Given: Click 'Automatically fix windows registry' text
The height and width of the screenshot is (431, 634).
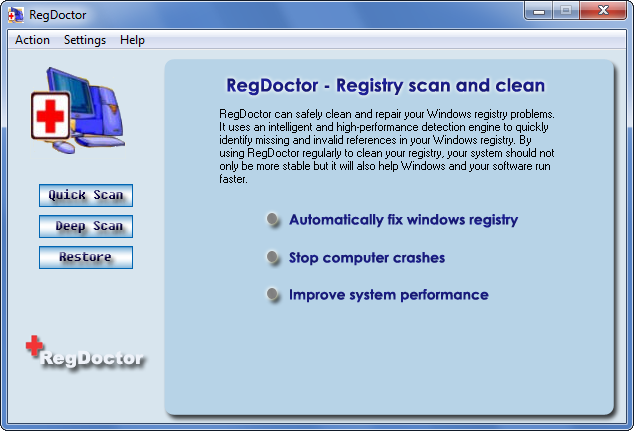Looking at the screenshot, I should pos(403,220).
